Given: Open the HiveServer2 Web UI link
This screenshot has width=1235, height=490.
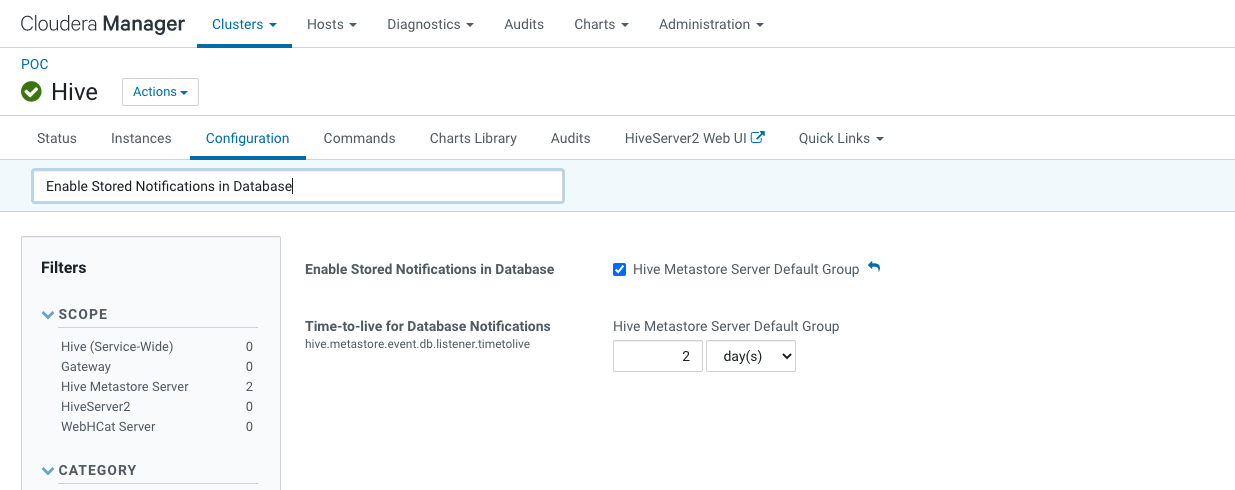Looking at the screenshot, I should pyautogui.click(x=695, y=138).
